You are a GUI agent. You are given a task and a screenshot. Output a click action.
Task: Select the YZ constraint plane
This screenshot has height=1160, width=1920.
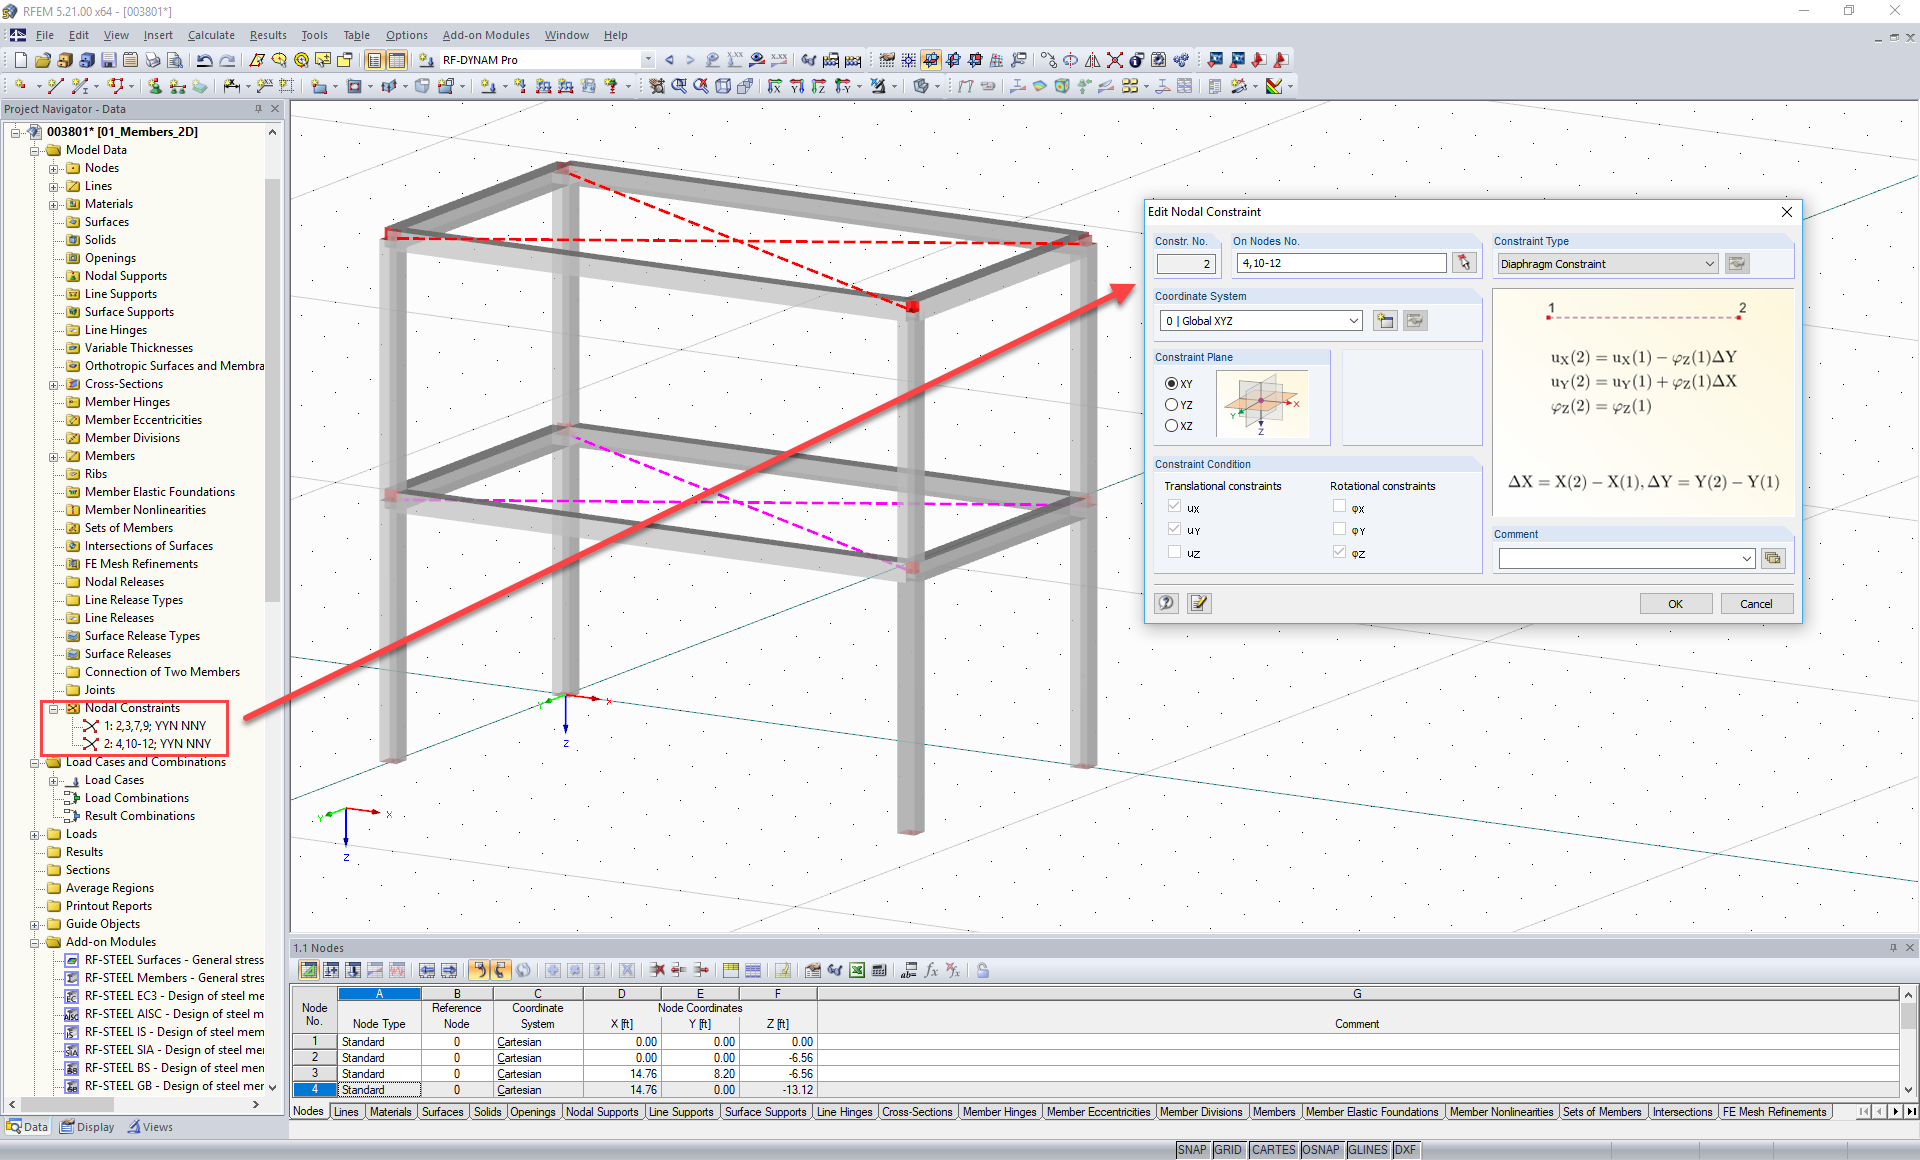pyautogui.click(x=1171, y=404)
